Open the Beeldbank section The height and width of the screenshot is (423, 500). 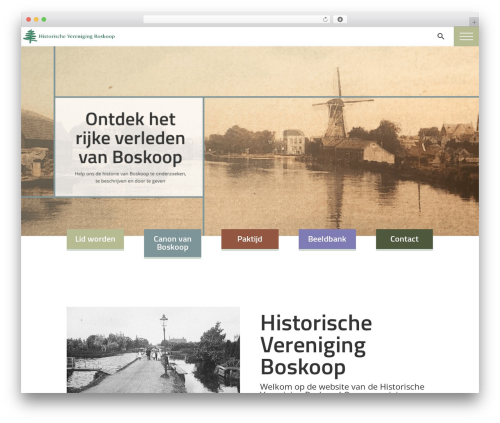(327, 239)
